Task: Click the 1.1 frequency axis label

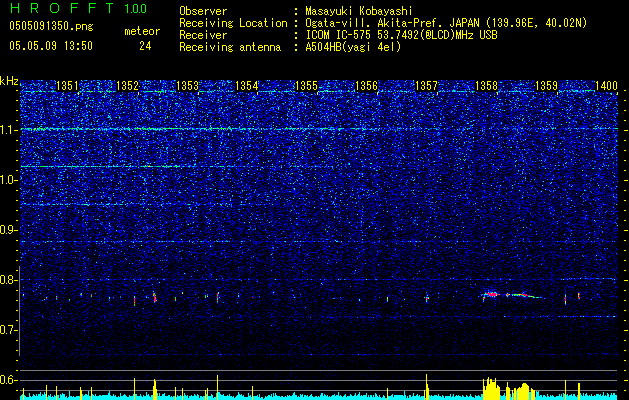Action: (9, 130)
